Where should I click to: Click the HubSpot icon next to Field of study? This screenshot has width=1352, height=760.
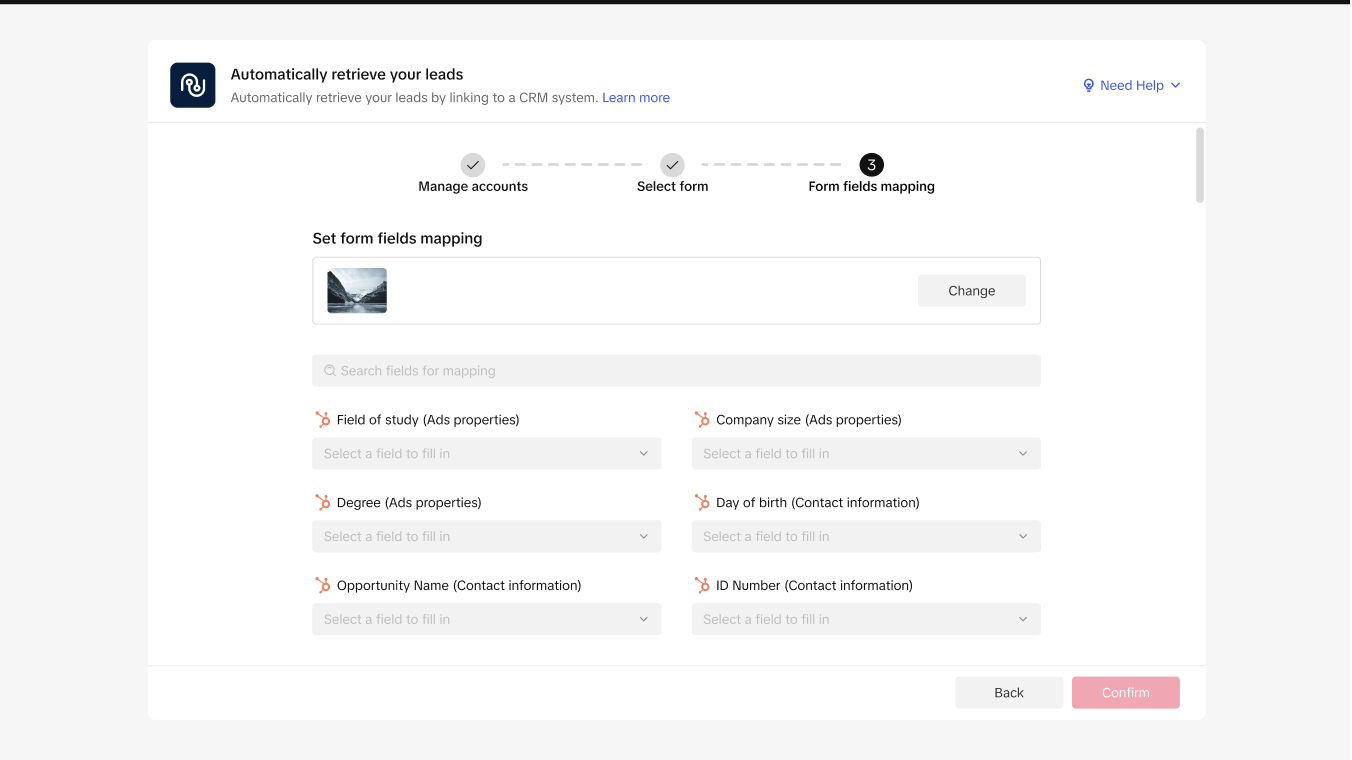click(x=323, y=420)
